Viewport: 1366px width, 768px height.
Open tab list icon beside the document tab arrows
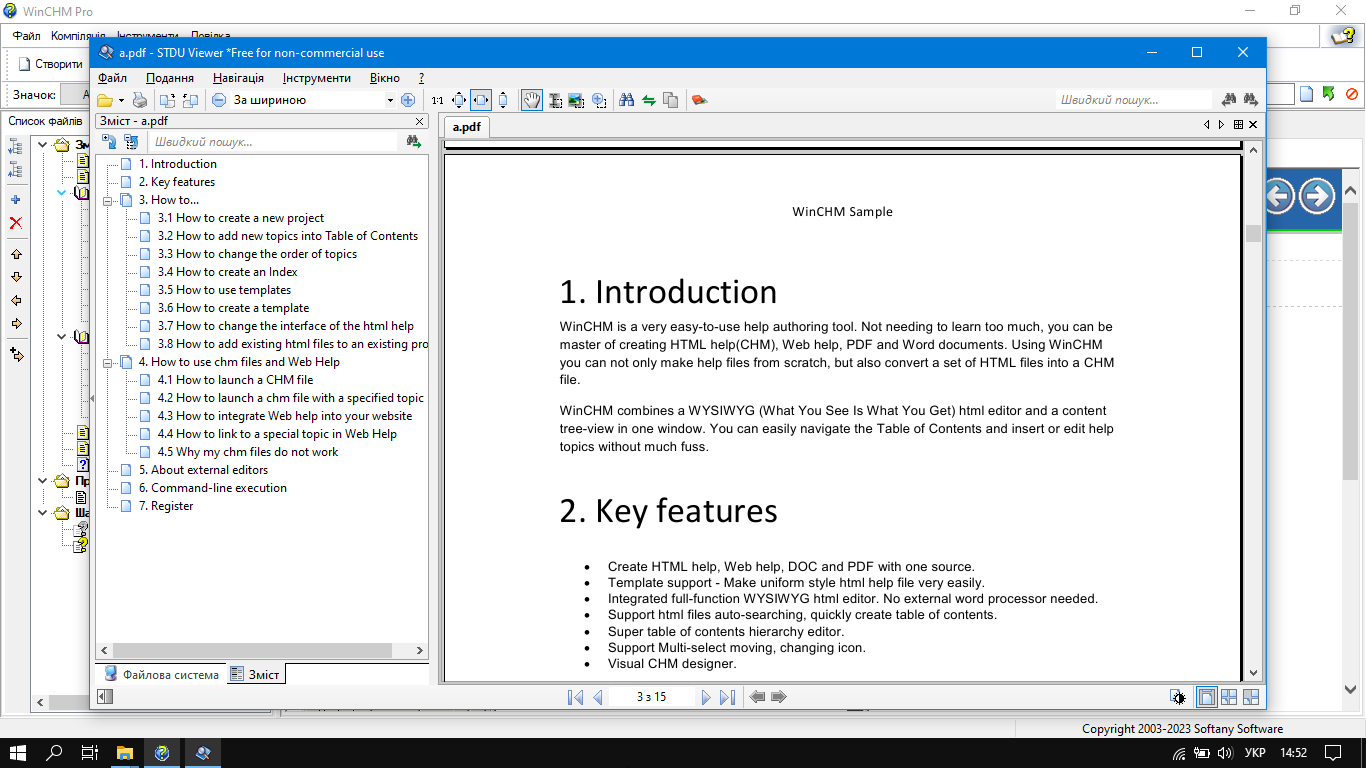click(1238, 125)
